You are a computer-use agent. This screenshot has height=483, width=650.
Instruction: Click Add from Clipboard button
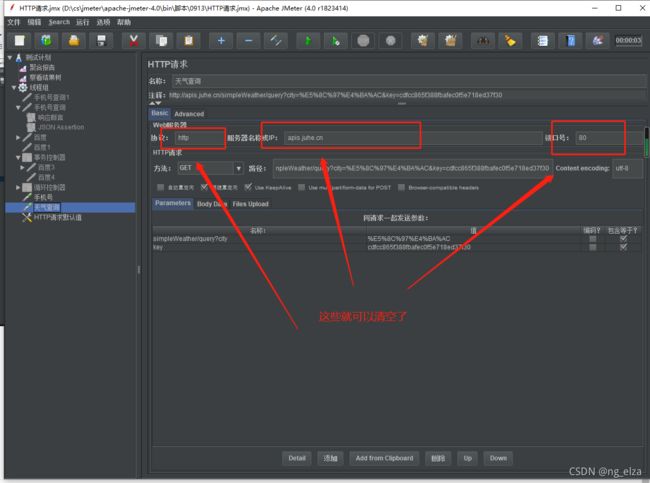[x=384, y=459]
